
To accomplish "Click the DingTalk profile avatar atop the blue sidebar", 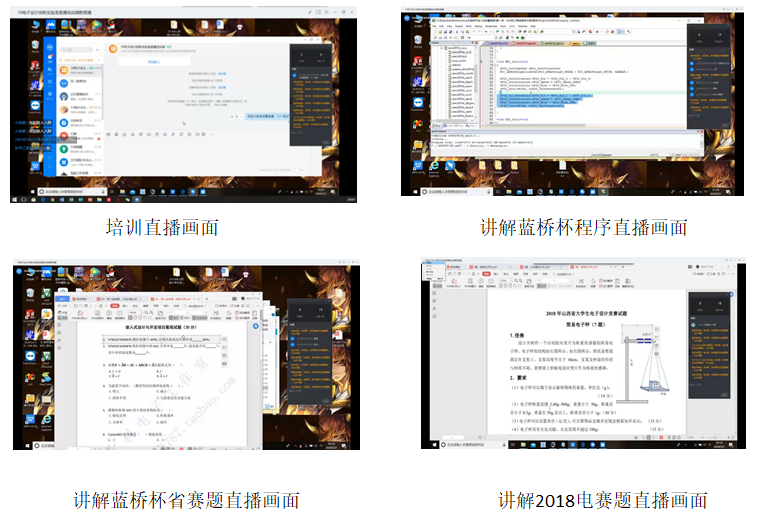I will pyautogui.click(x=50, y=48).
